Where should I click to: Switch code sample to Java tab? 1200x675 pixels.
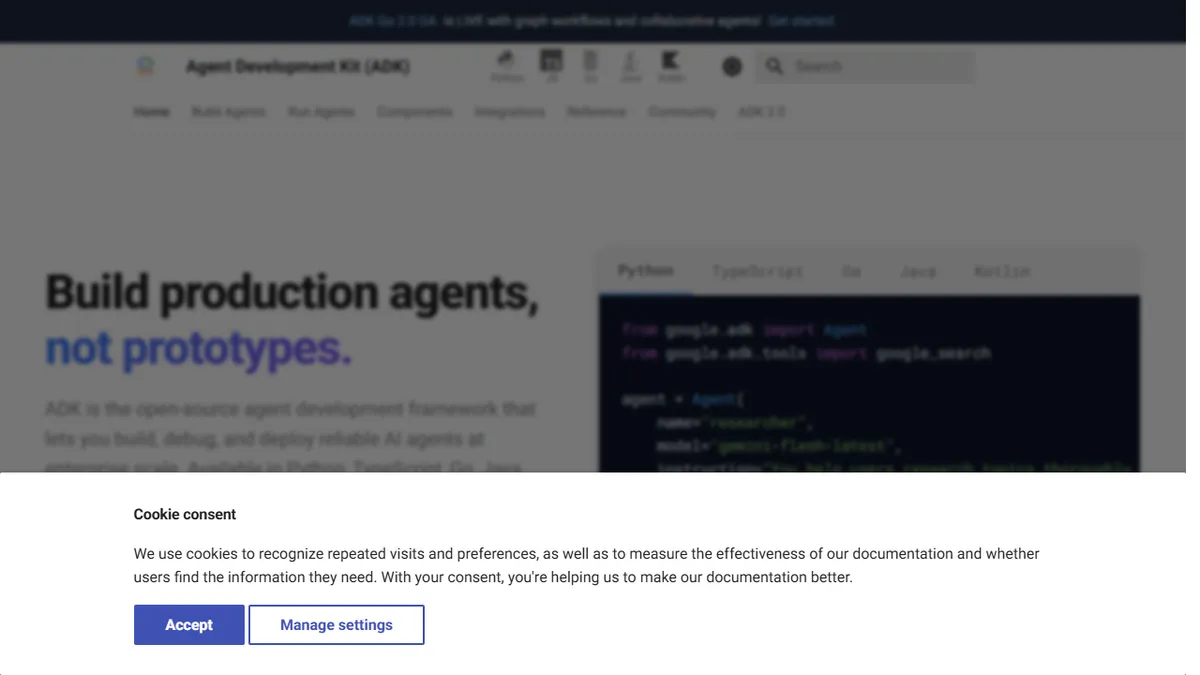(918, 272)
